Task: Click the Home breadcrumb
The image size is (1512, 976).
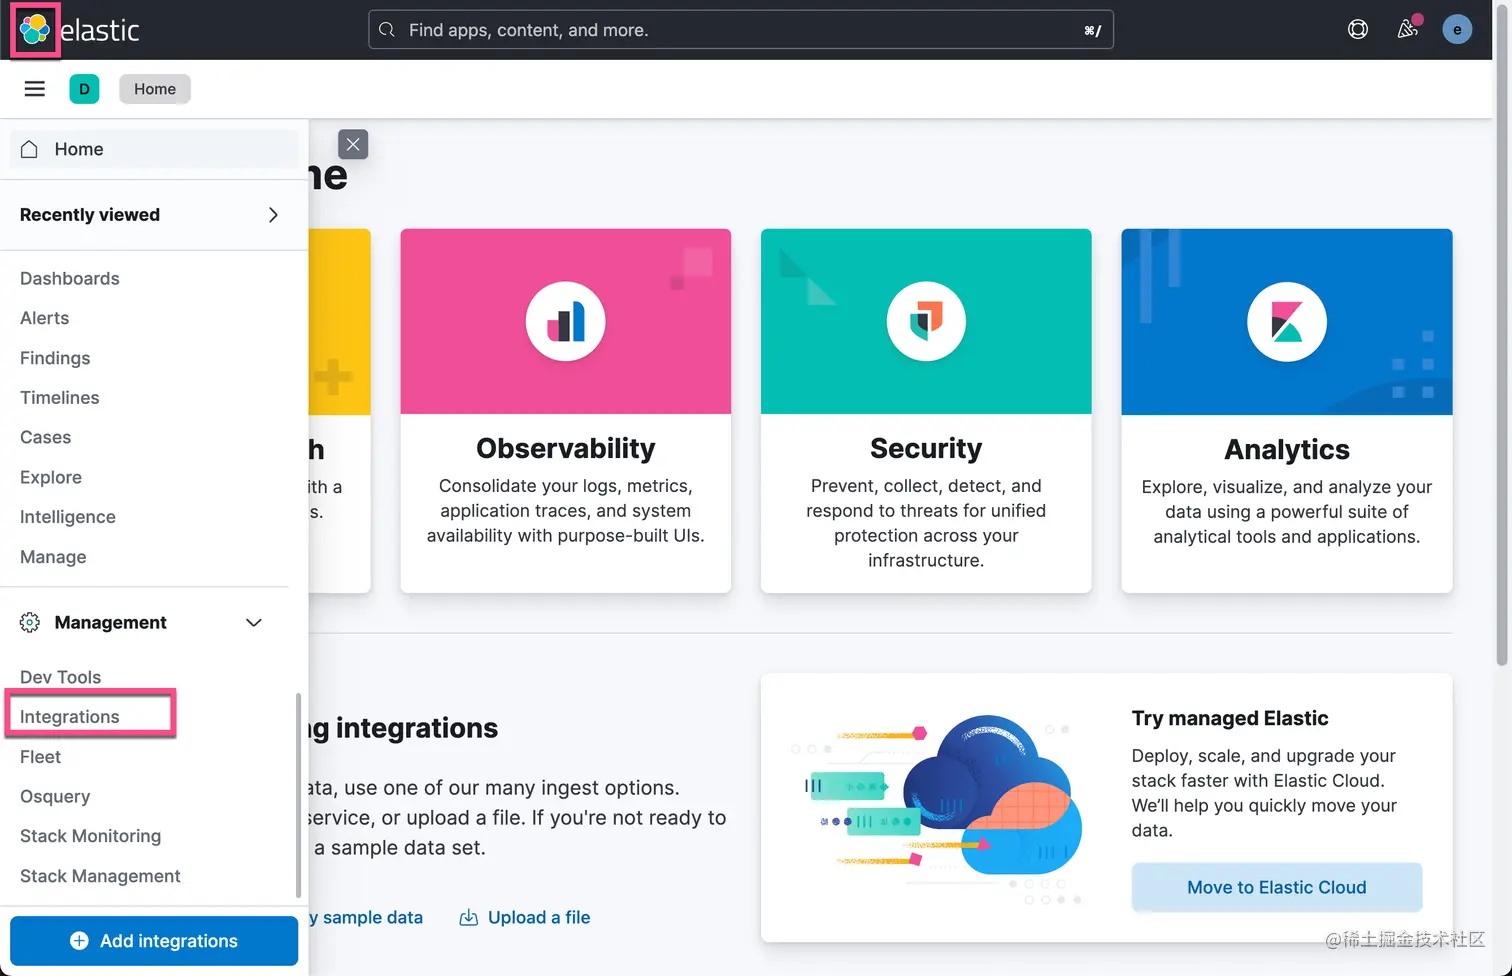Action: pos(155,89)
